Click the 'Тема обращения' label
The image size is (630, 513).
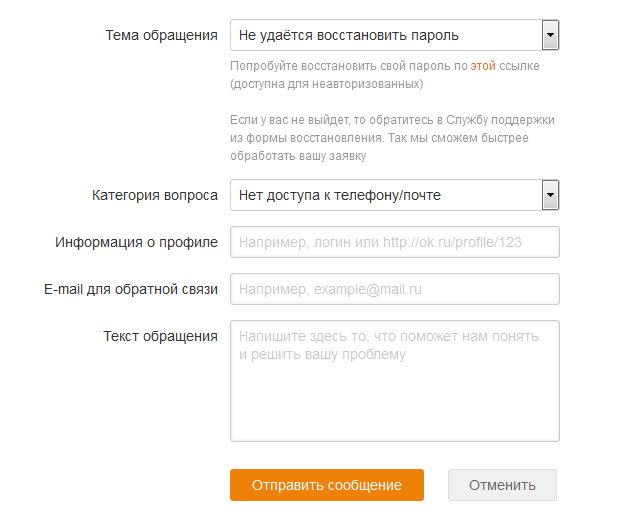(161, 35)
